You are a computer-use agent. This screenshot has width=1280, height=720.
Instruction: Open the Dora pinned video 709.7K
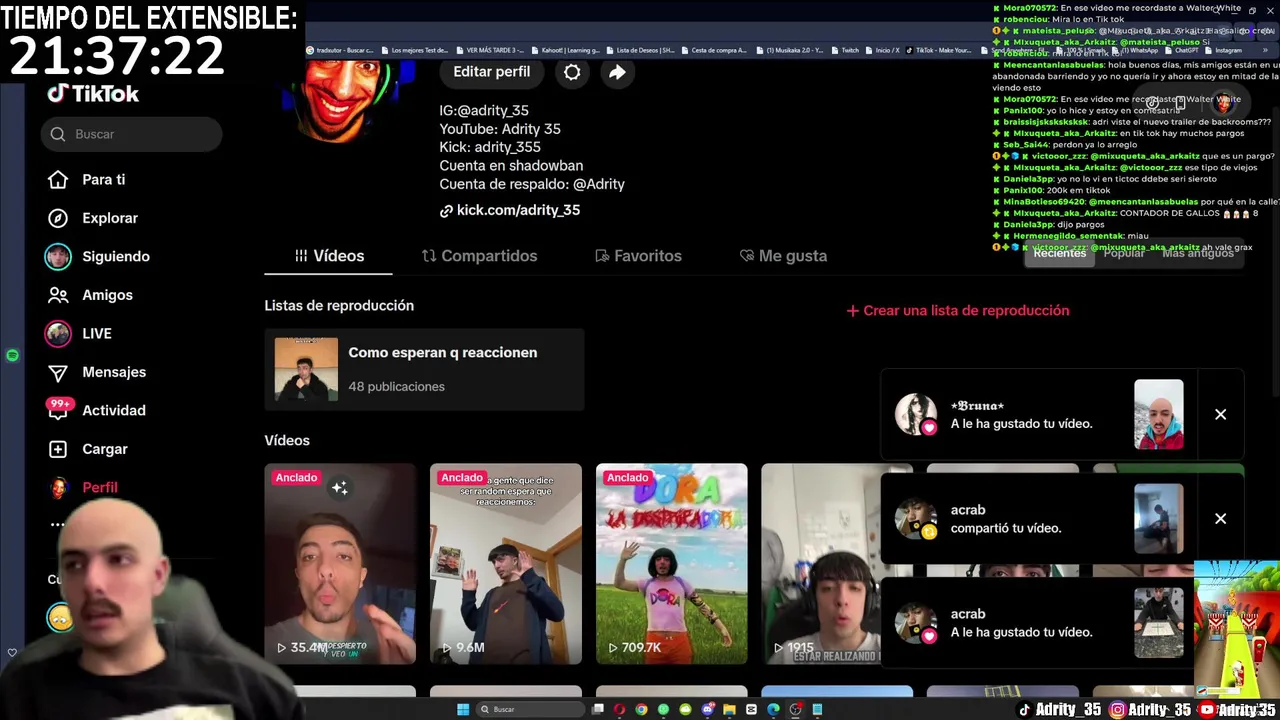point(671,564)
